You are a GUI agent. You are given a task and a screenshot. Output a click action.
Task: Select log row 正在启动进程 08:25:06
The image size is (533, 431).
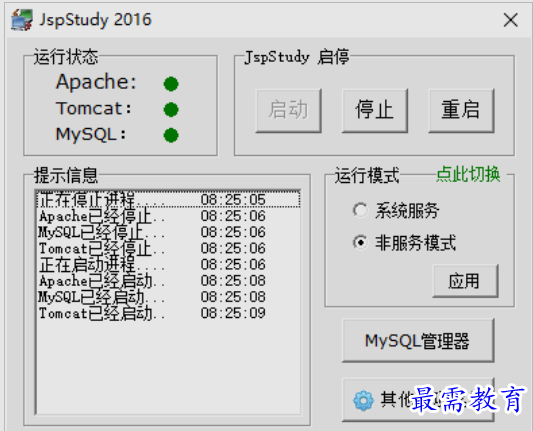[x=168, y=264]
